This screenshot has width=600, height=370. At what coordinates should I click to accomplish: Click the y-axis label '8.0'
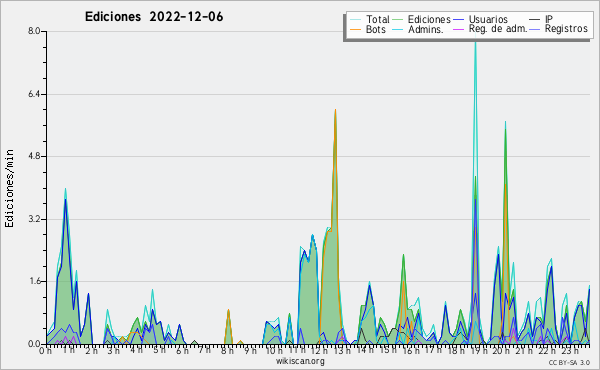point(34,31)
